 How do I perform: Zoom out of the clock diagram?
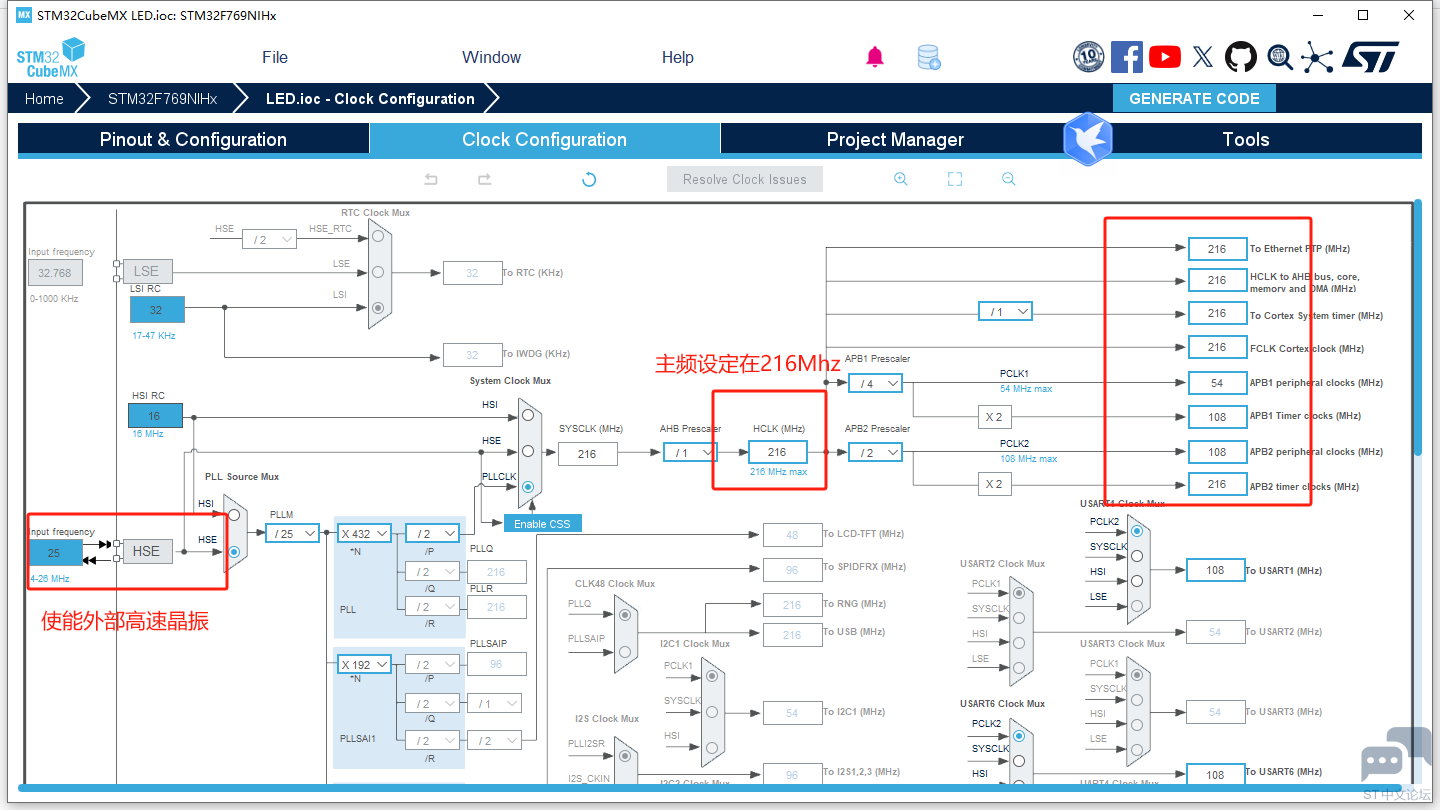pos(1009,179)
